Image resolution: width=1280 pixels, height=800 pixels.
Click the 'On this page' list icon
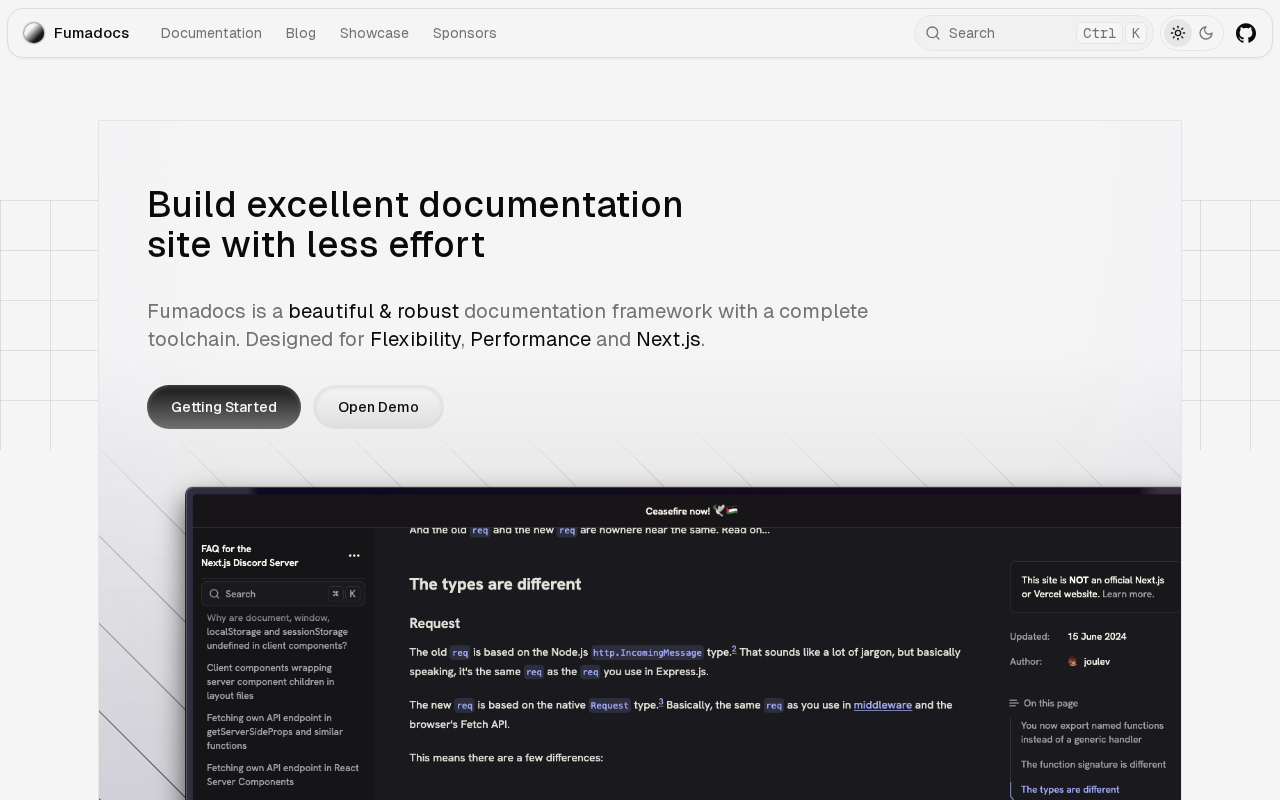click(1014, 703)
